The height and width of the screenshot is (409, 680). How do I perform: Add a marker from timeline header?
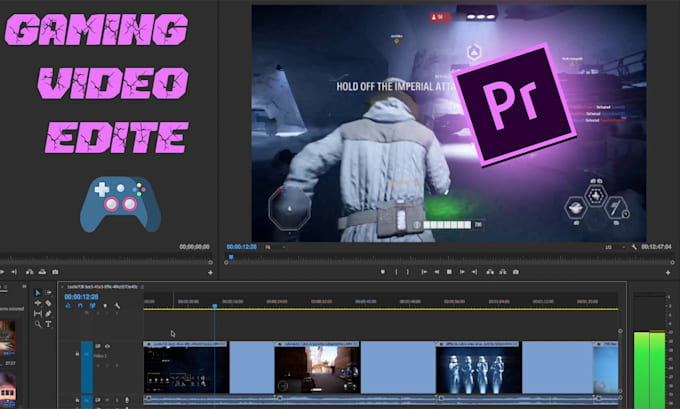pyautogui.click(x=105, y=306)
